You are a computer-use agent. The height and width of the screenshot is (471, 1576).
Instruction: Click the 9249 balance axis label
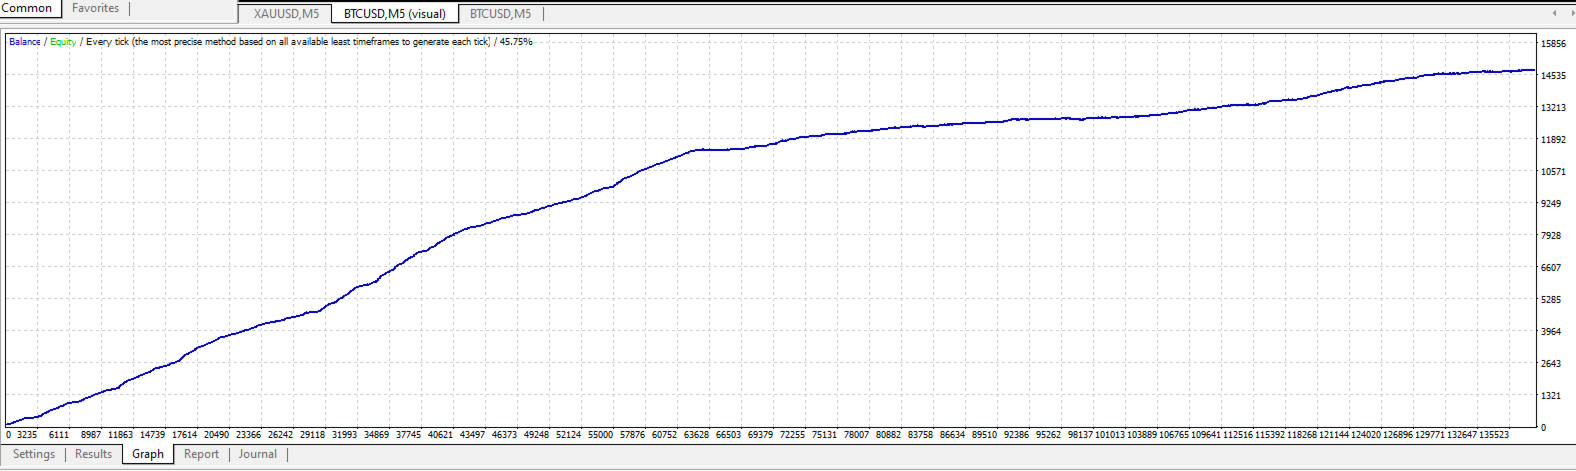tap(1551, 204)
